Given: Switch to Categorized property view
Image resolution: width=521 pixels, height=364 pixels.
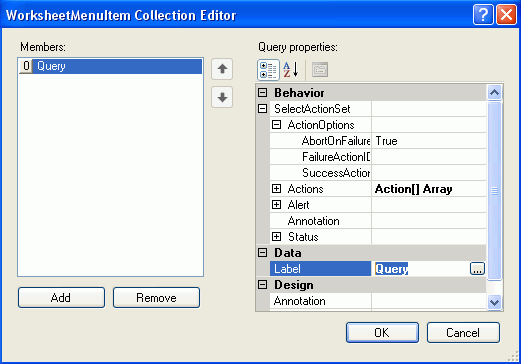Looking at the screenshot, I should coord(268,70).
